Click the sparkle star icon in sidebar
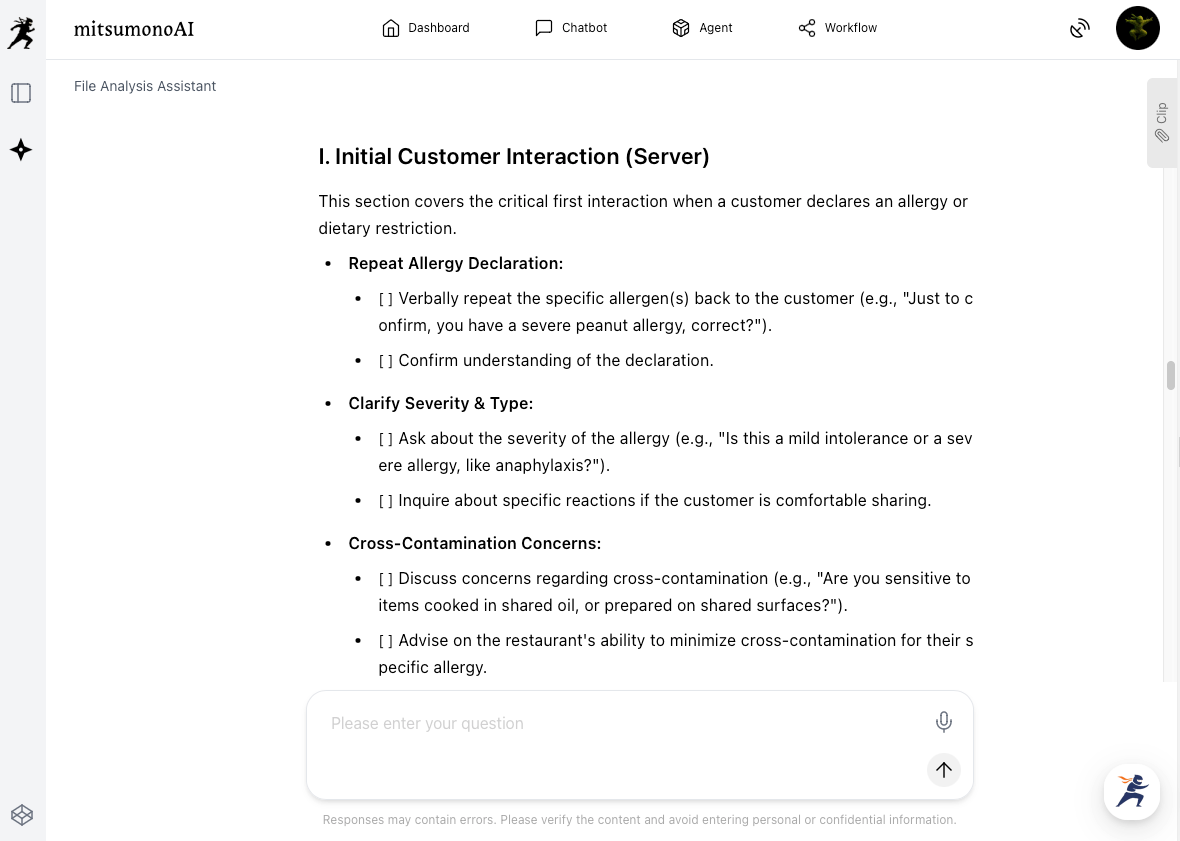This screenshot has height=841, width=1180. pyautogui.click(x=21, y=150)
